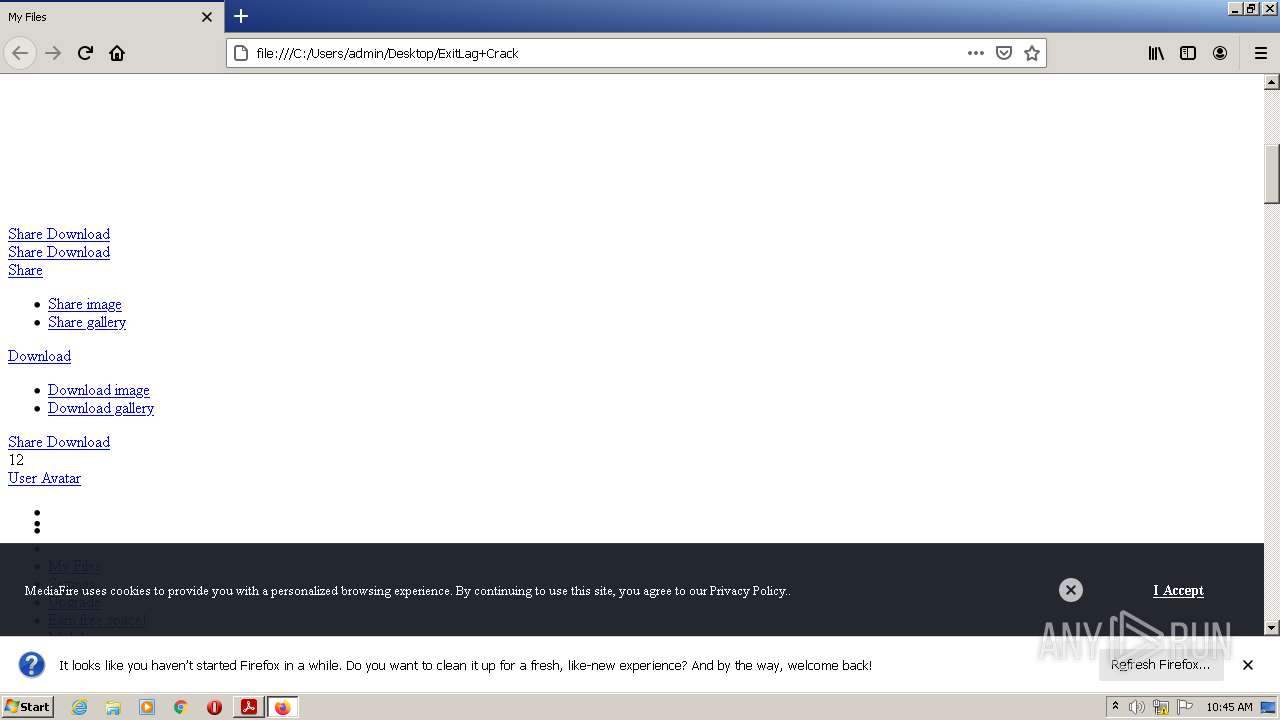Open network status tray icon

click(1161, 707)
